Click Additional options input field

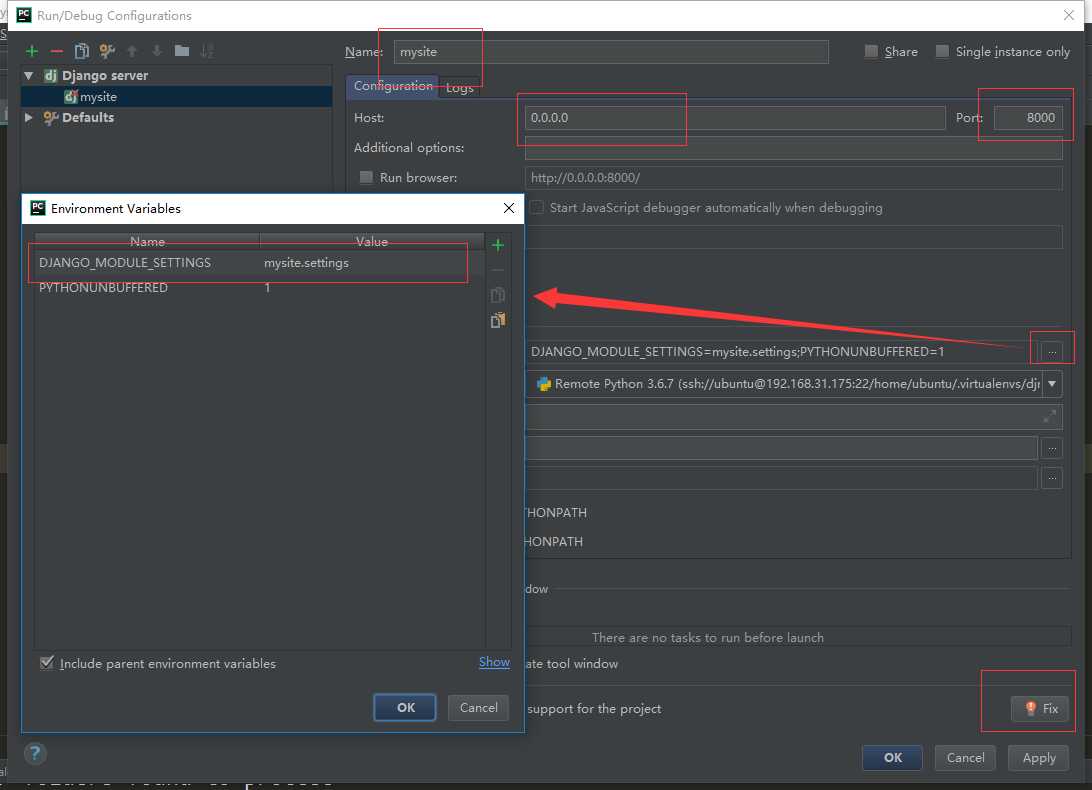pyautogui.click(x=793, y=148)
